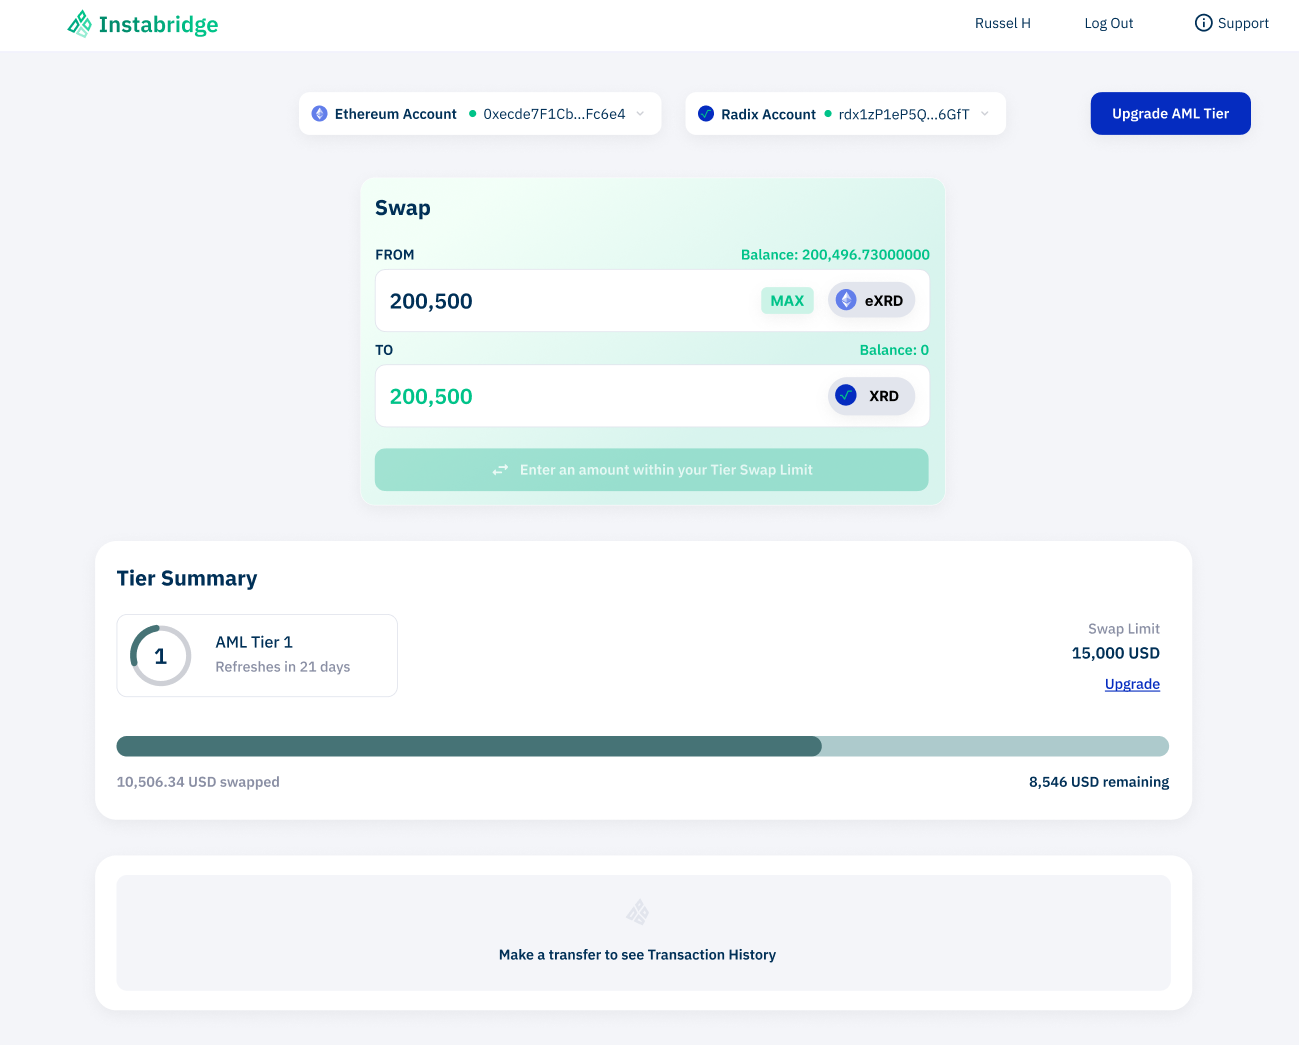Click Ethereum address 0xecde7F1Cb...Fc6e4
Image resolution: width=1299 pixels, height=1045 pixels.
554,114
